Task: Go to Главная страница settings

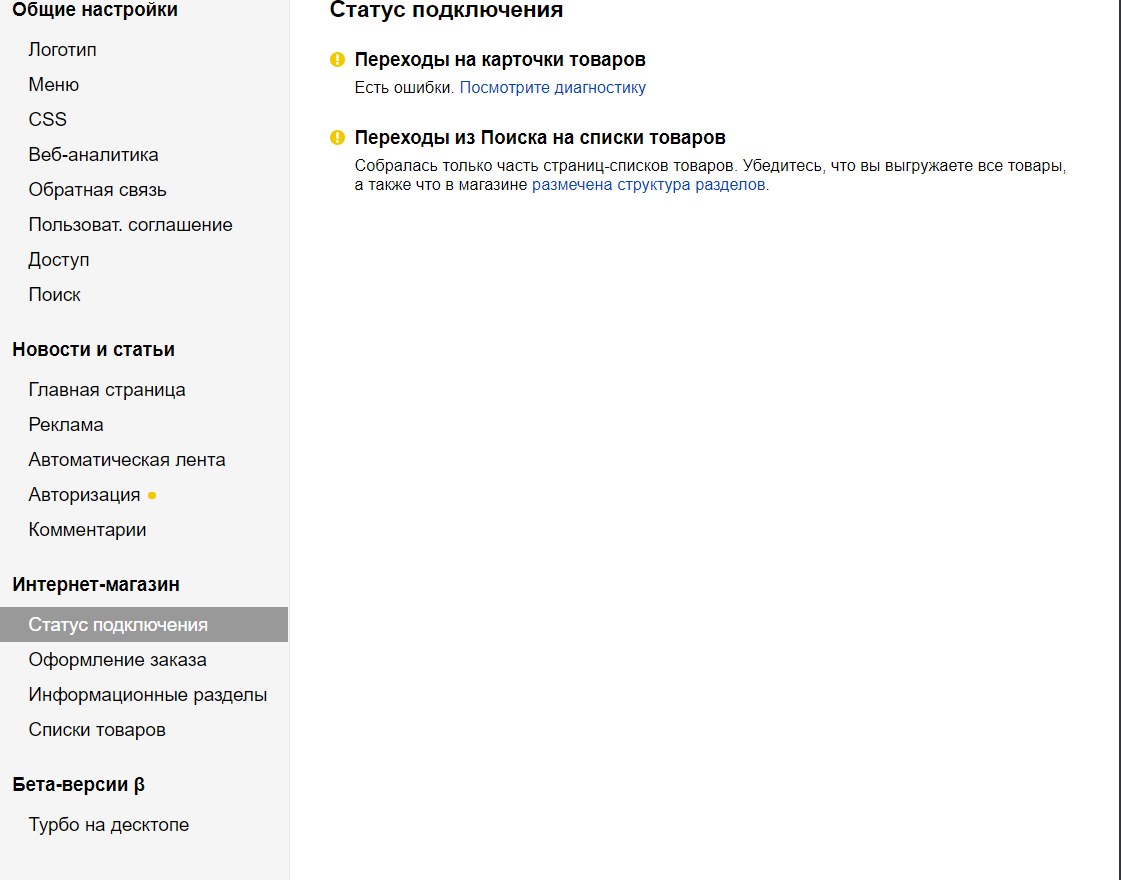Action: click(x=107, y=390)
